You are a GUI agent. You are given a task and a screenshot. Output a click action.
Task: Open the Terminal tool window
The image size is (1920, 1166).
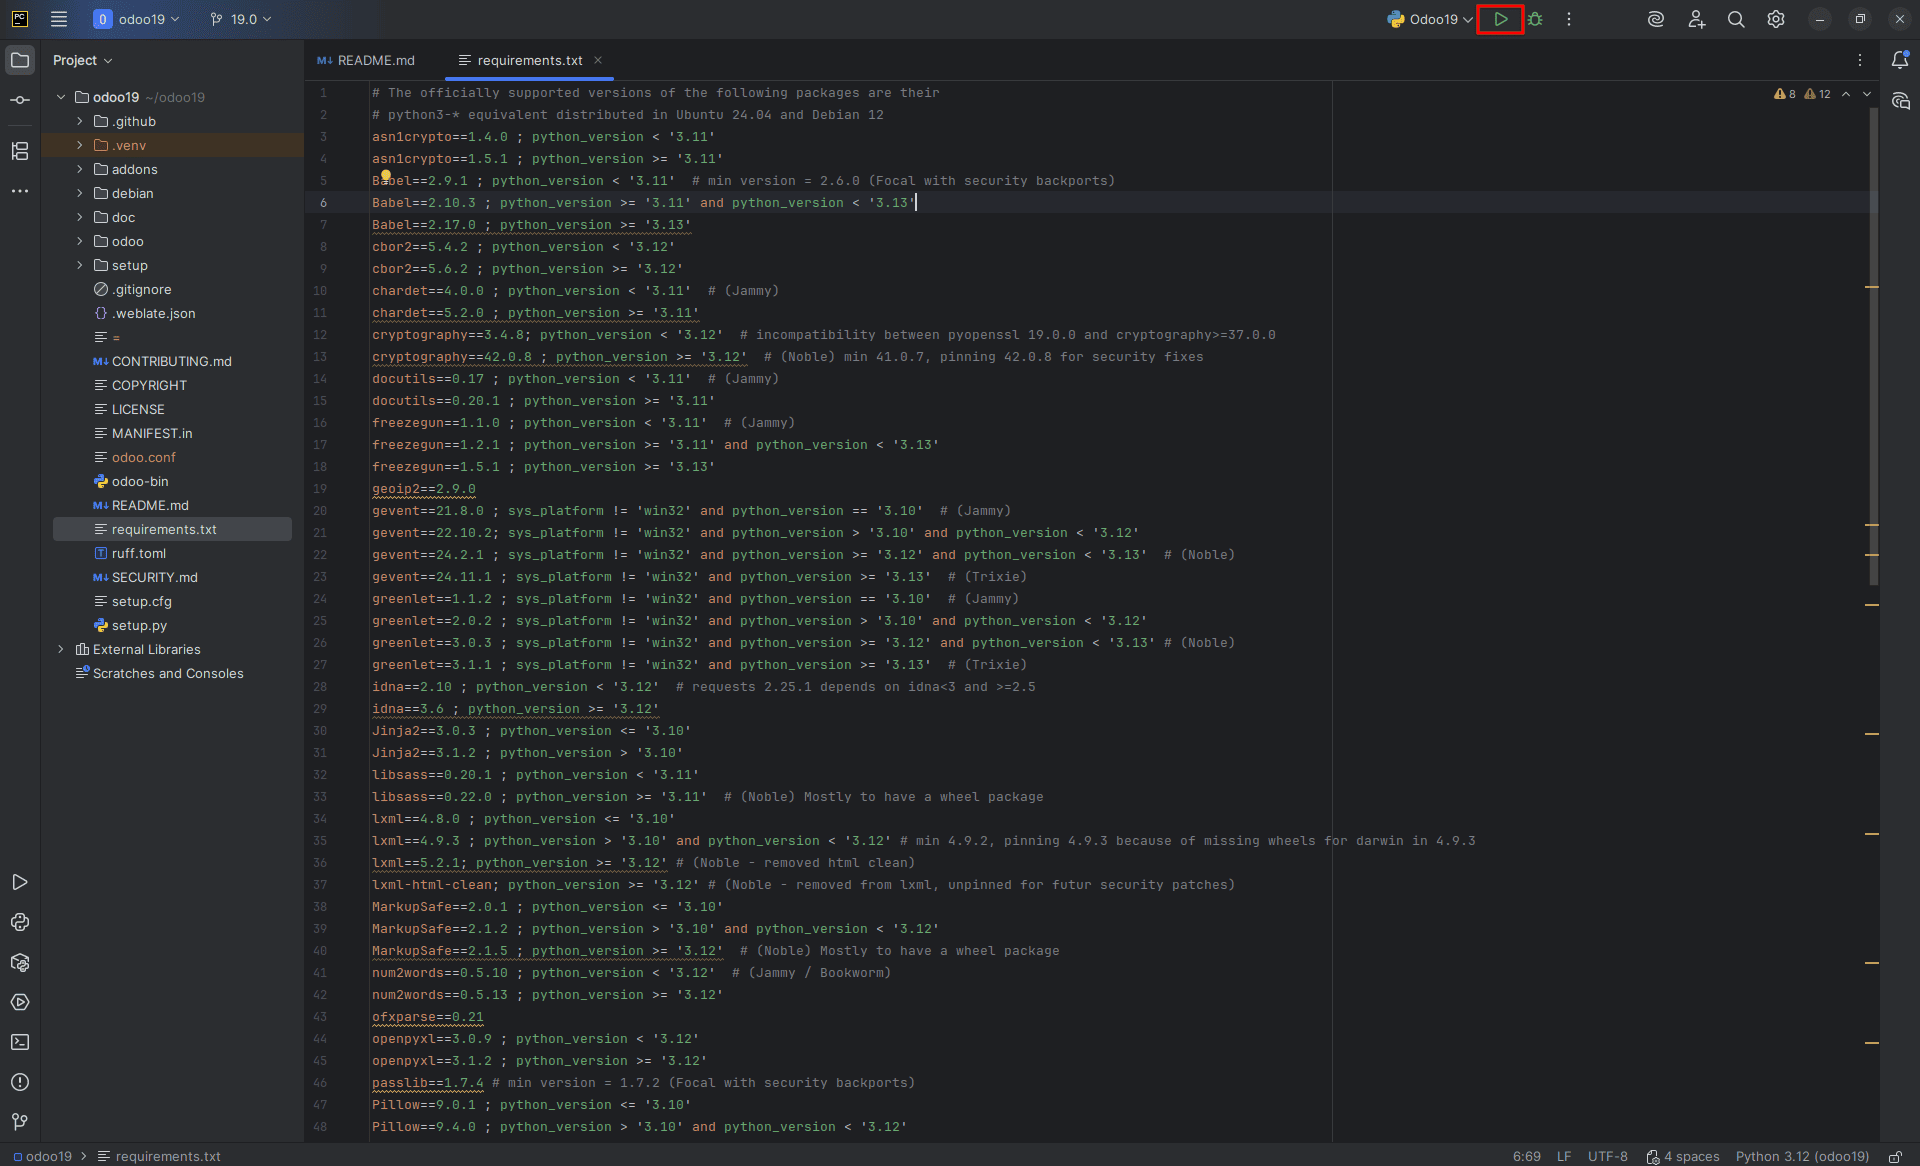[20, 1042]
